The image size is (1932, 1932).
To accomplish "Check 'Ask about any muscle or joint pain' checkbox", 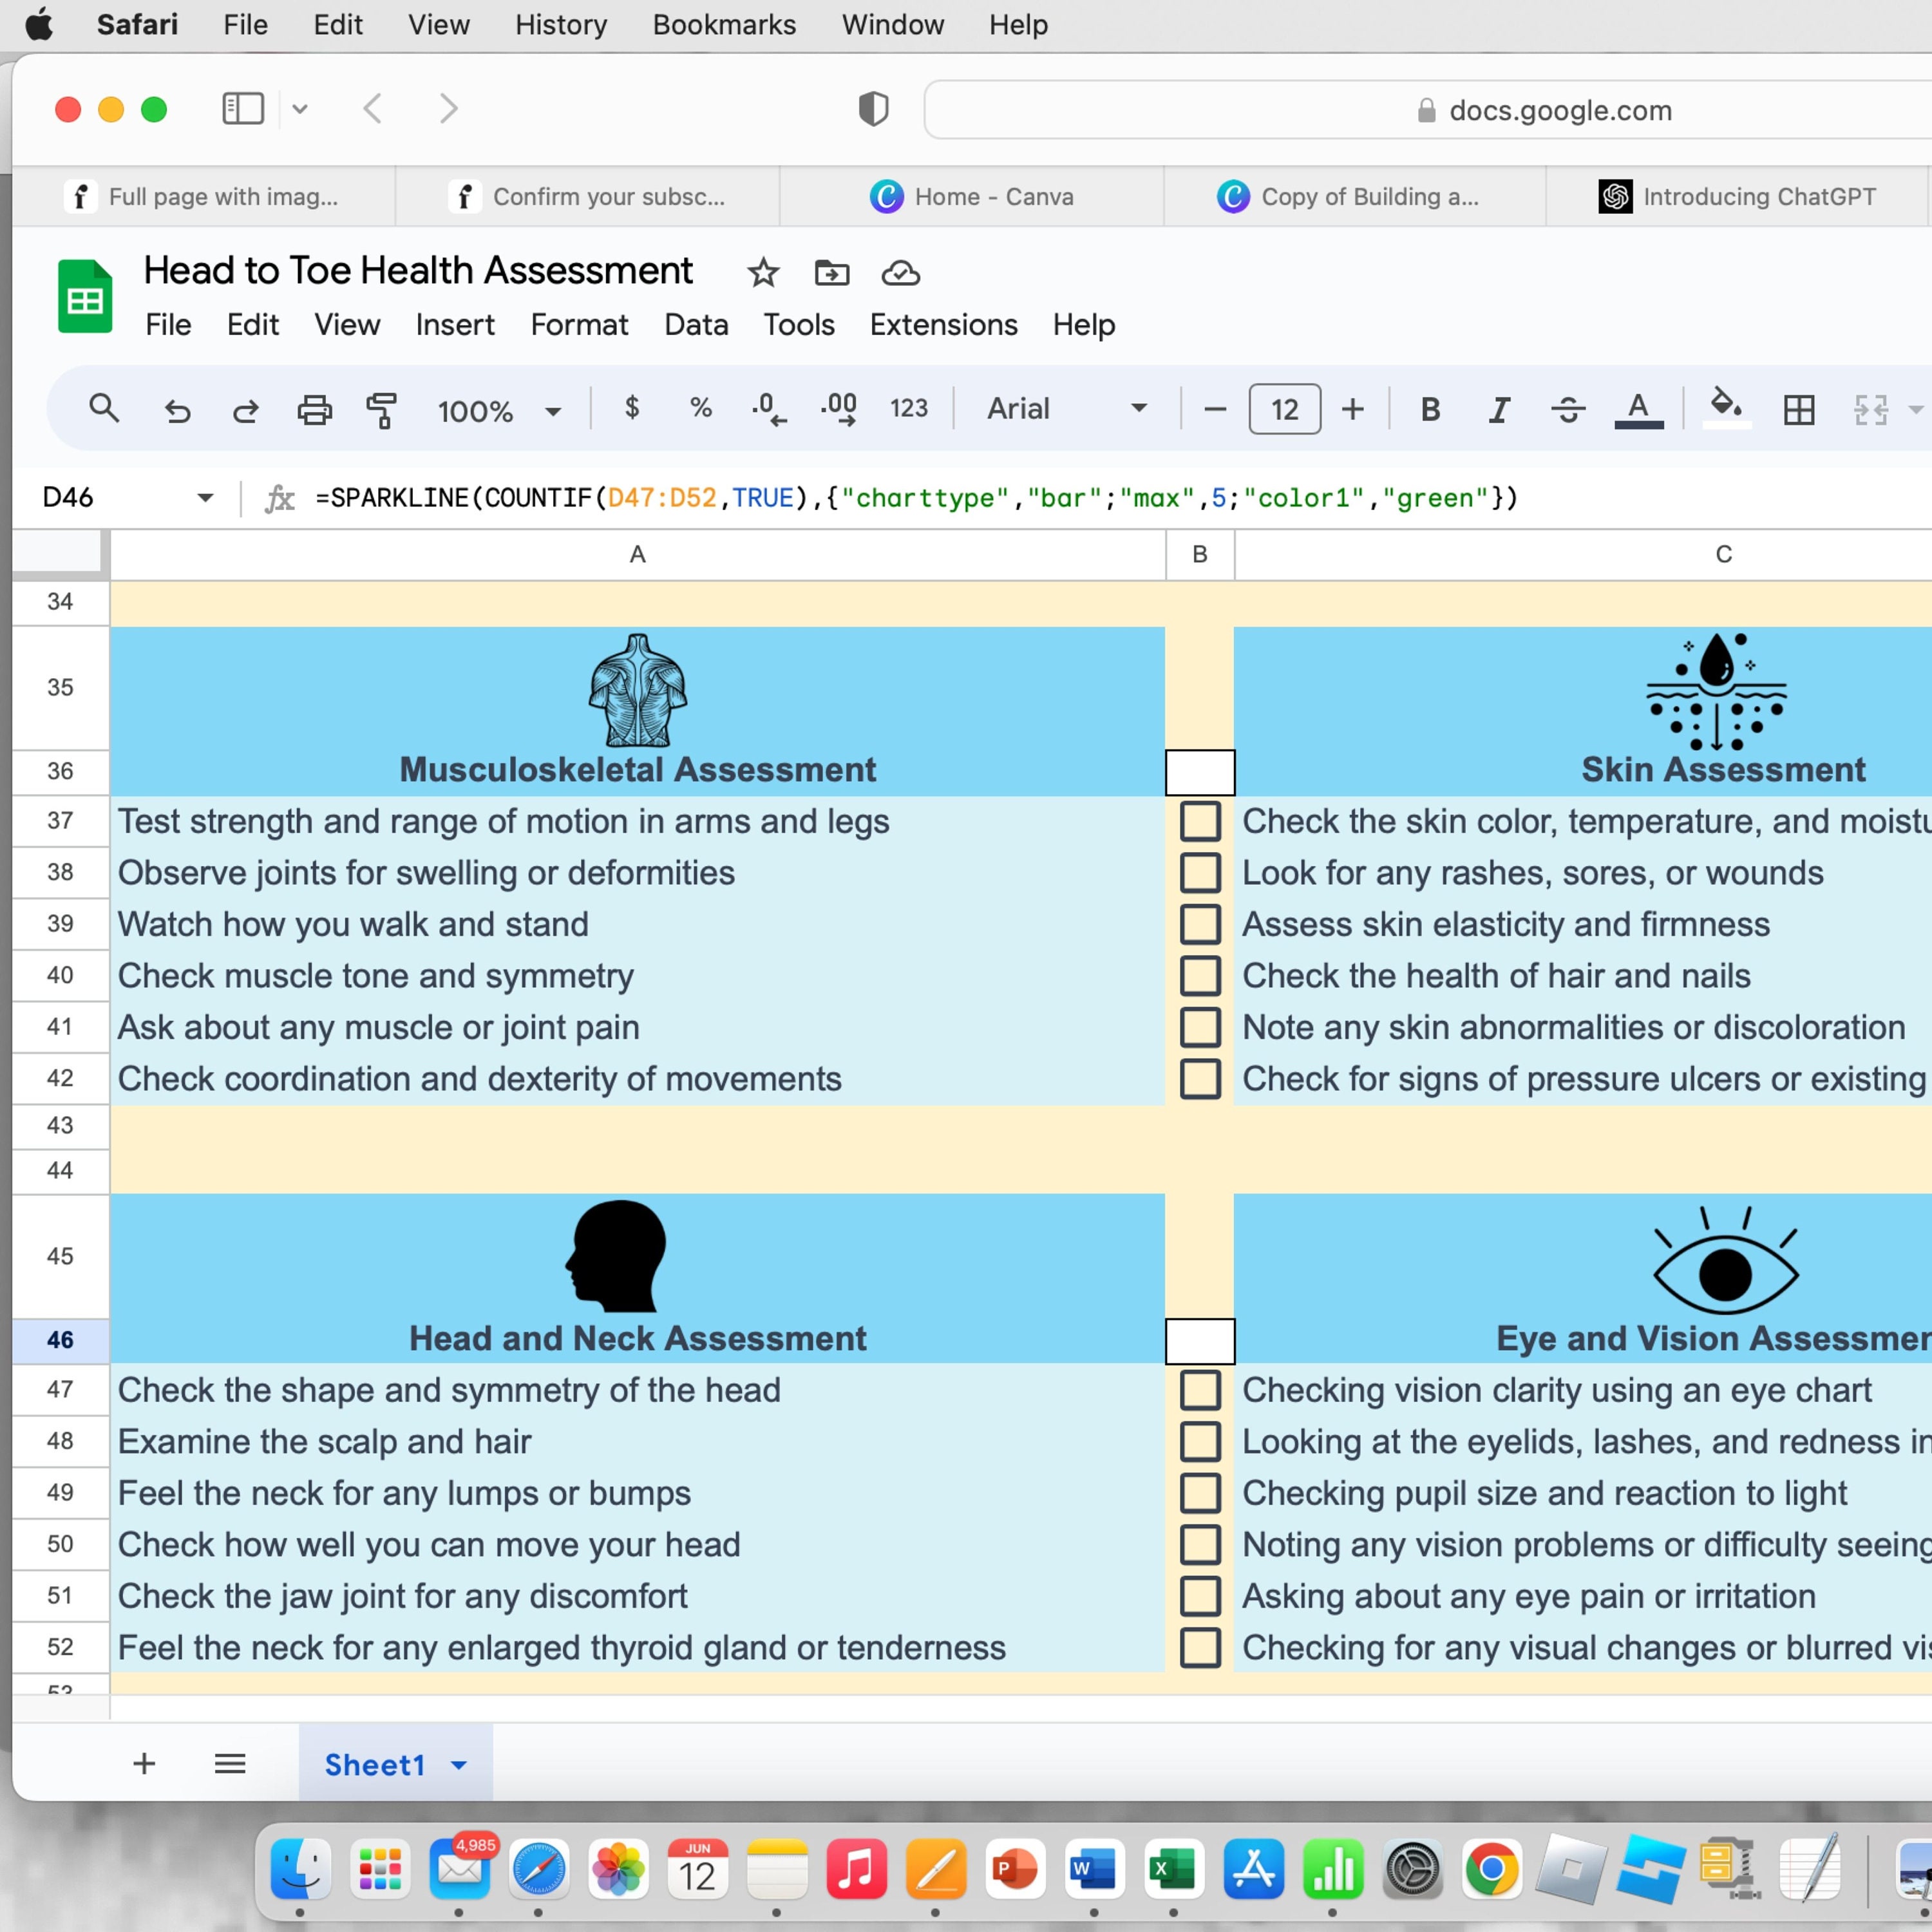I will [1199, 1027].
